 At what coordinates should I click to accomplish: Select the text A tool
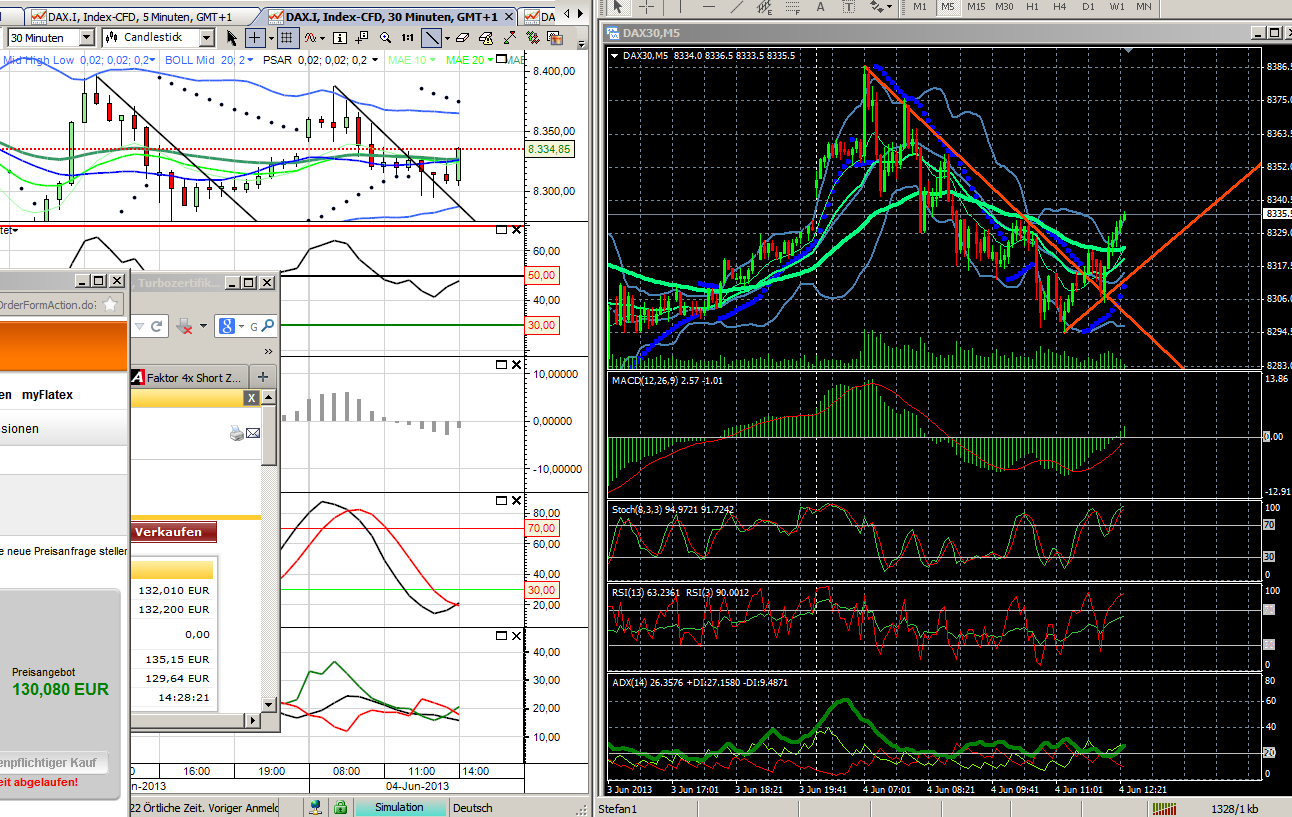[x=820, y=6]
